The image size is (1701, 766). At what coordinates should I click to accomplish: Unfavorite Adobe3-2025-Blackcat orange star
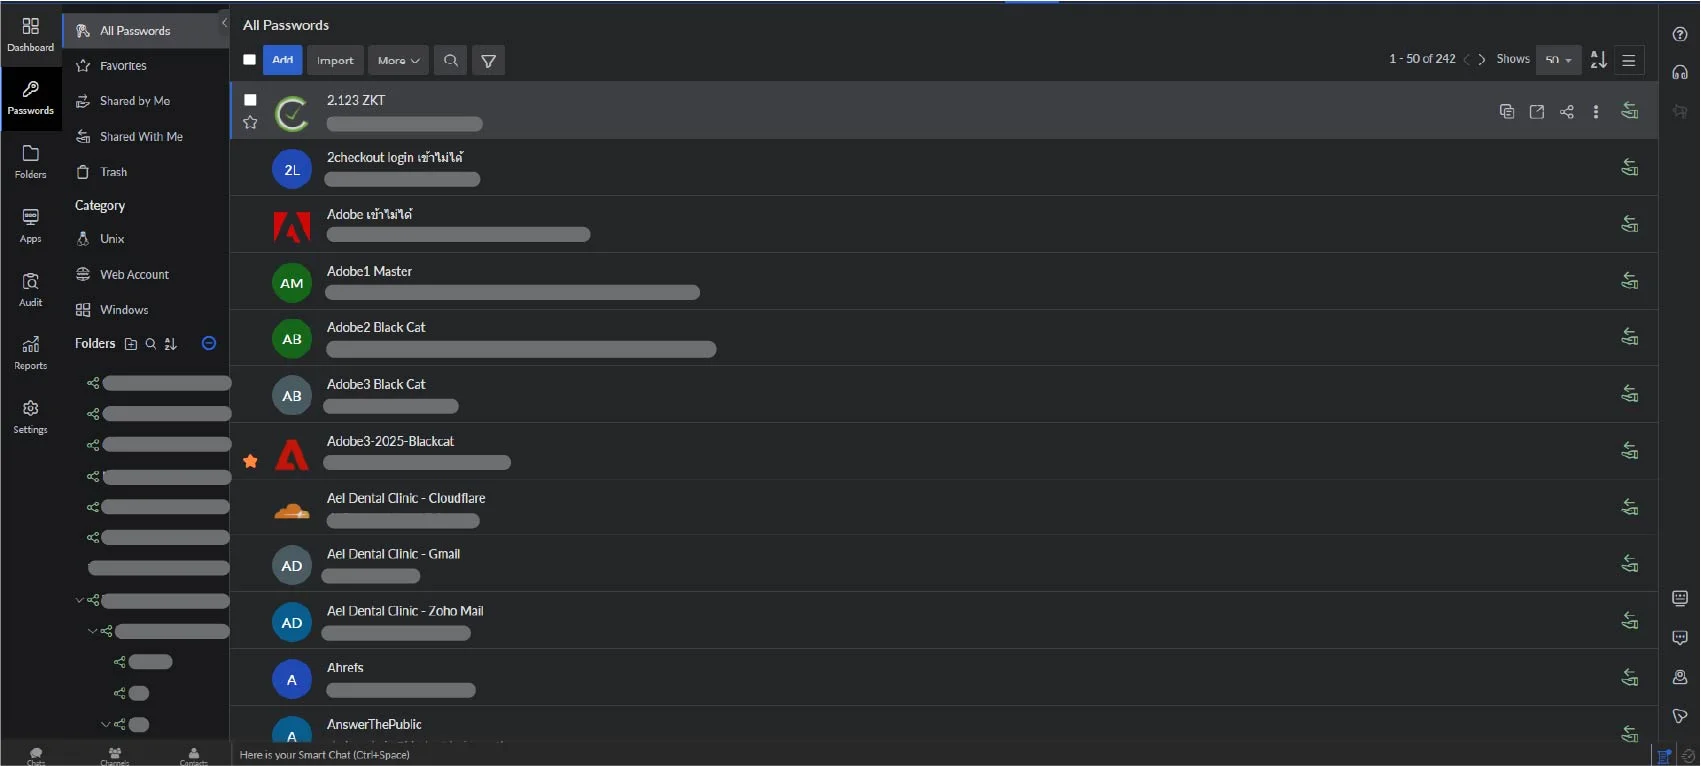click(x=250, y=461)
